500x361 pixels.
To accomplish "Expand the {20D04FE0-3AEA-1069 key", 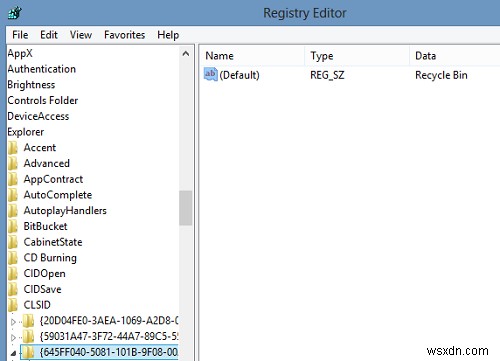I will (x=13, y=322).
